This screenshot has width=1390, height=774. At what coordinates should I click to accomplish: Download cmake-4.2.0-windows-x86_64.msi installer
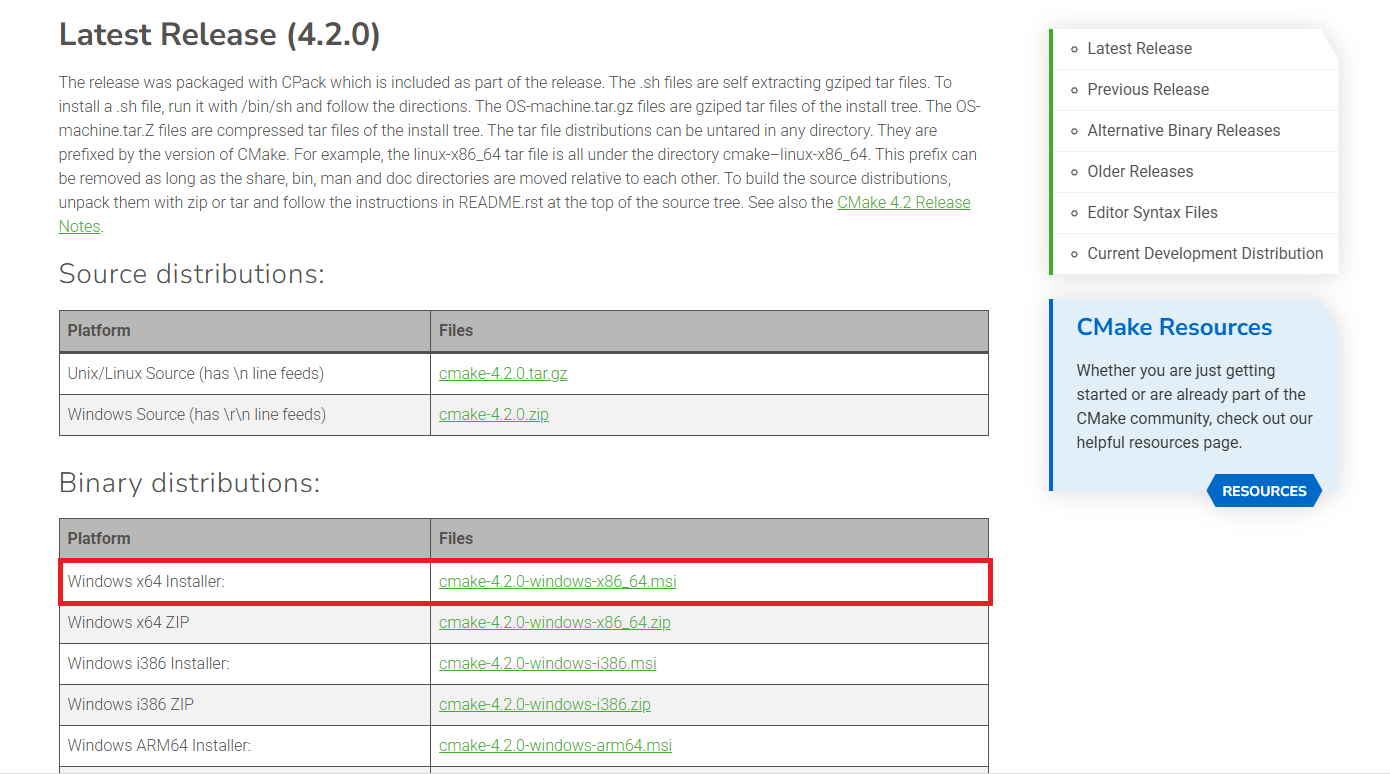click(558, 581)
